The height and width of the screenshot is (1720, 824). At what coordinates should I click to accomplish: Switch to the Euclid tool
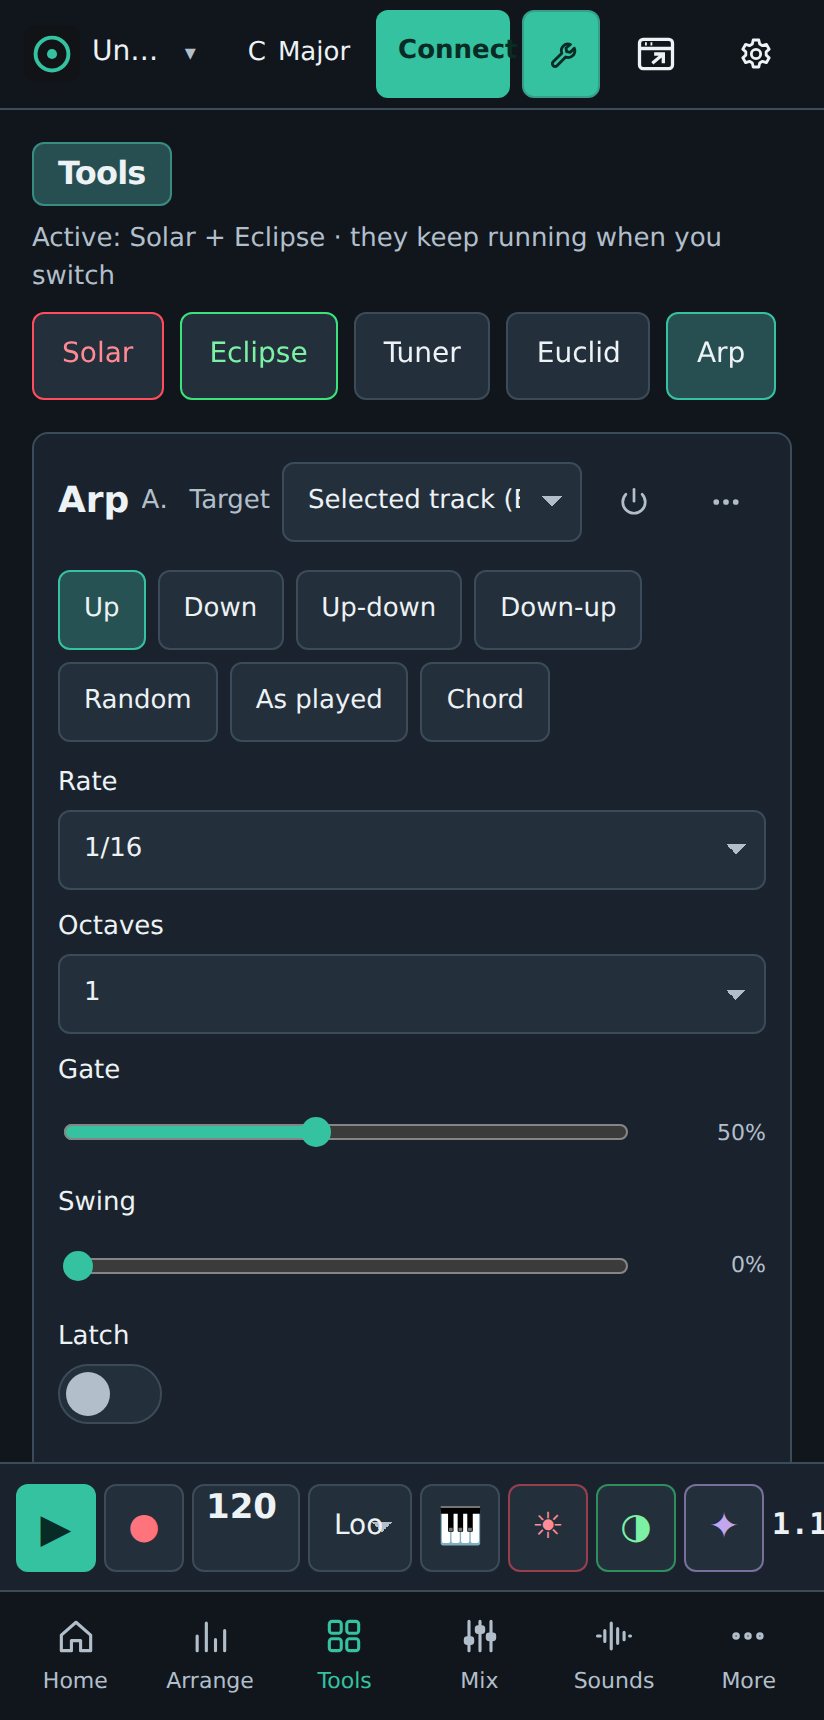click(x=578, y=356)
